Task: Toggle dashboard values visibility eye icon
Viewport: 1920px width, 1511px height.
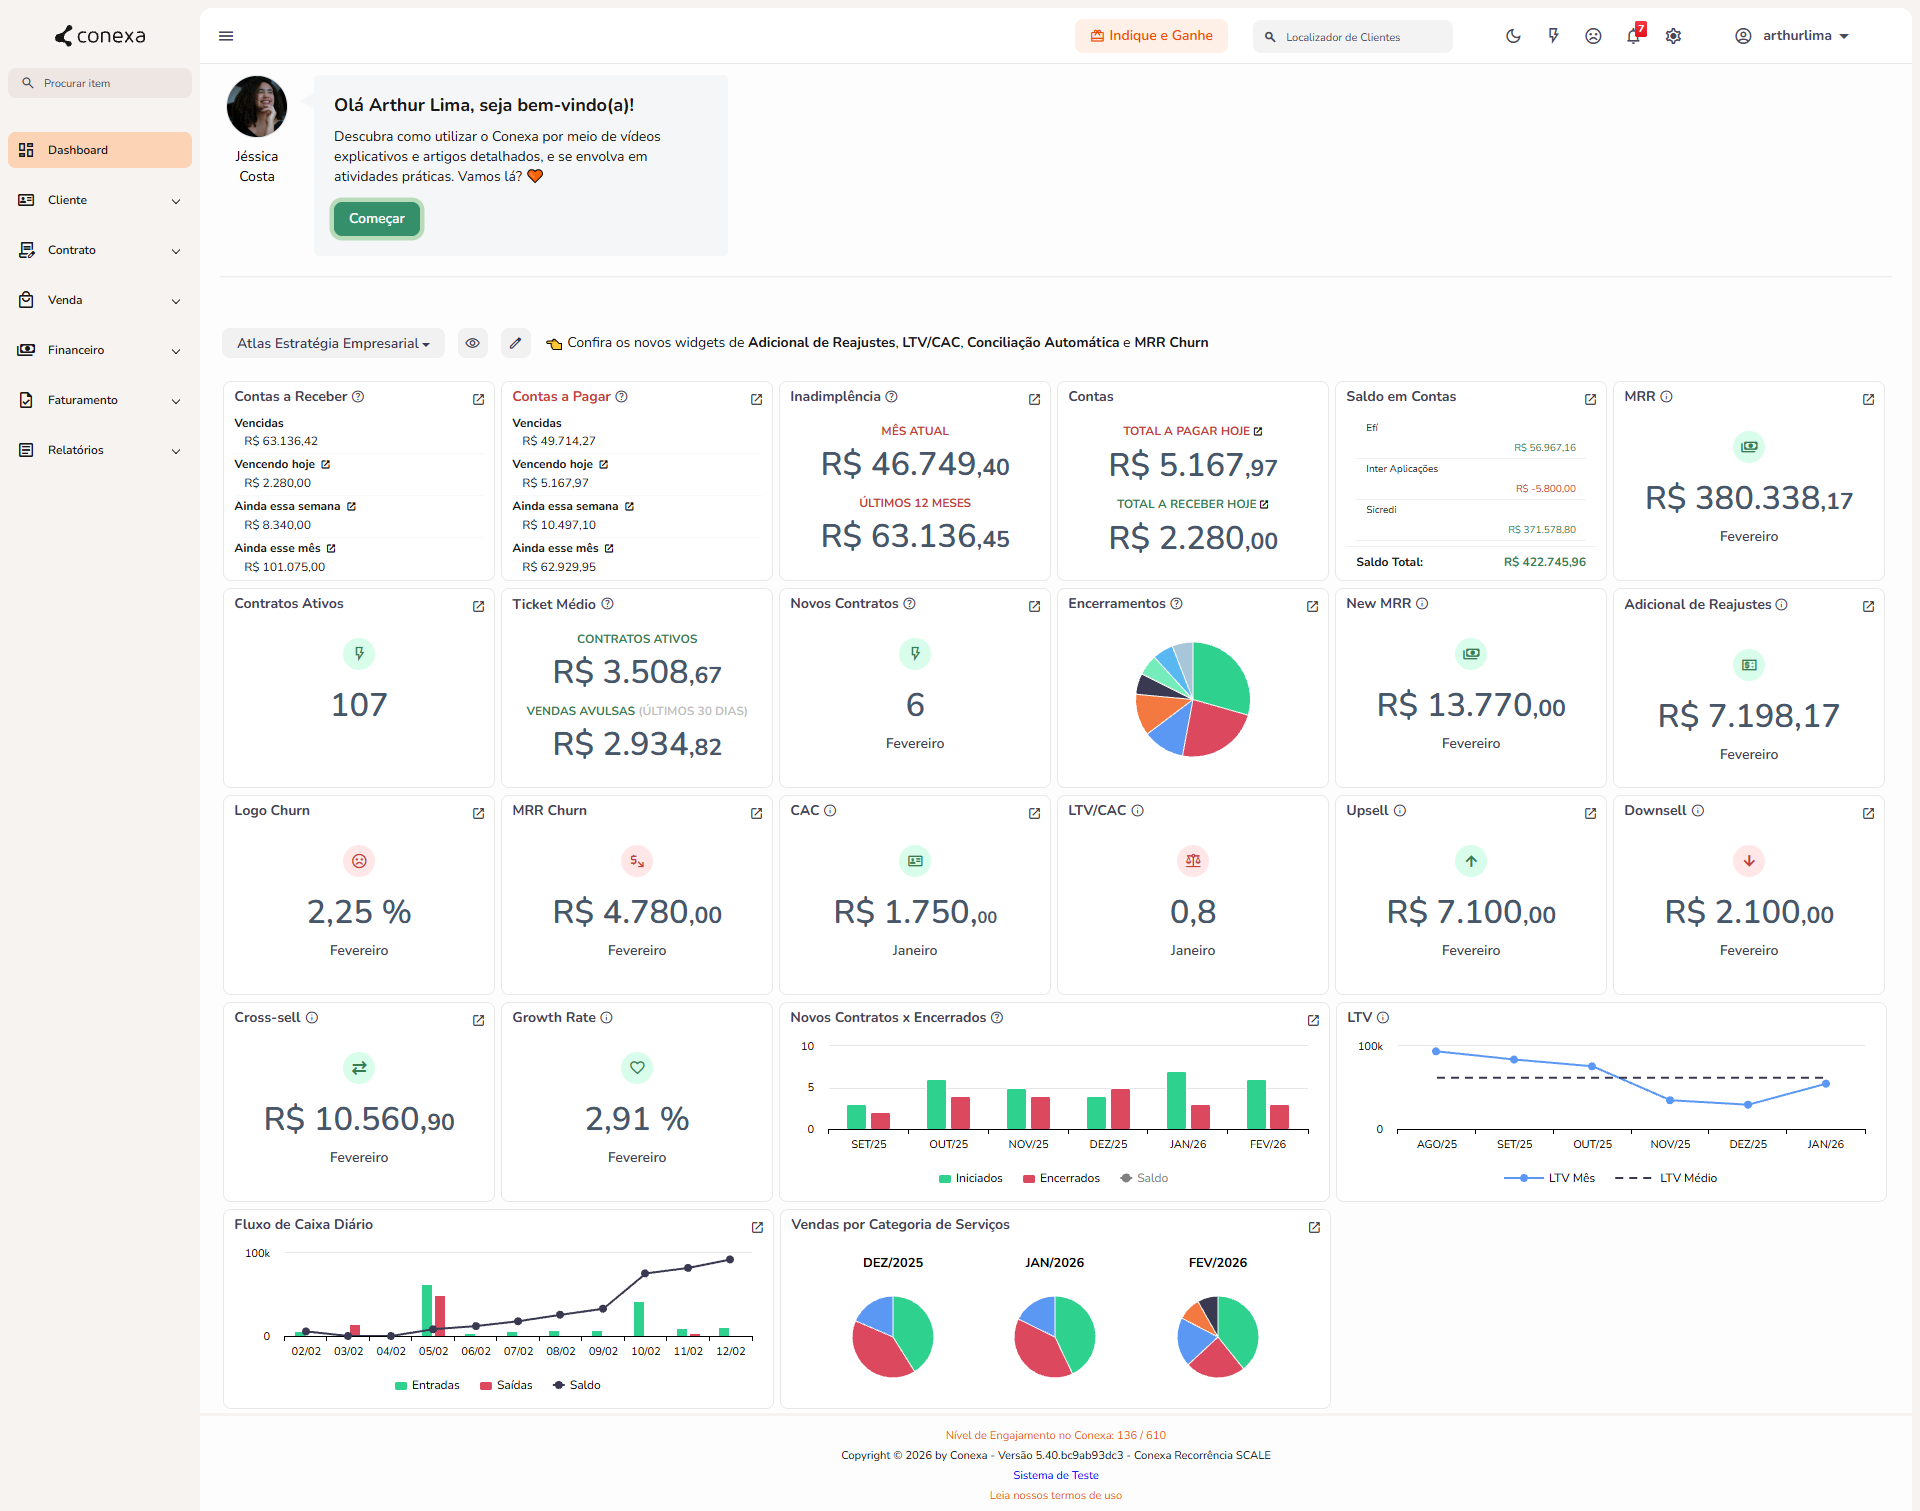Action: [472, 343]
